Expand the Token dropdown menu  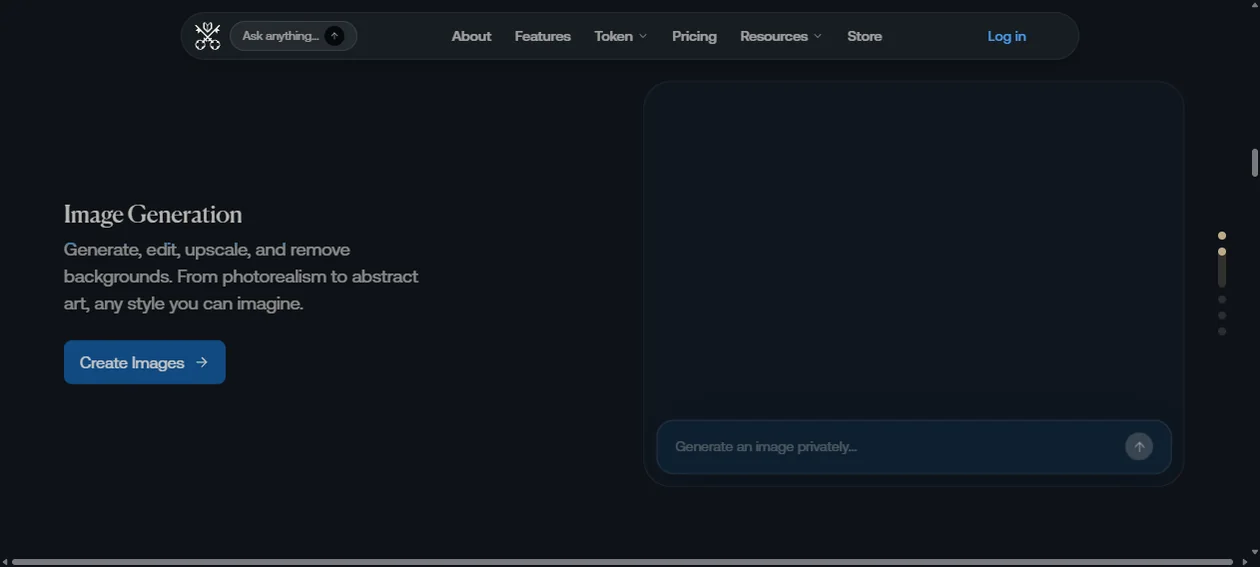621,36
